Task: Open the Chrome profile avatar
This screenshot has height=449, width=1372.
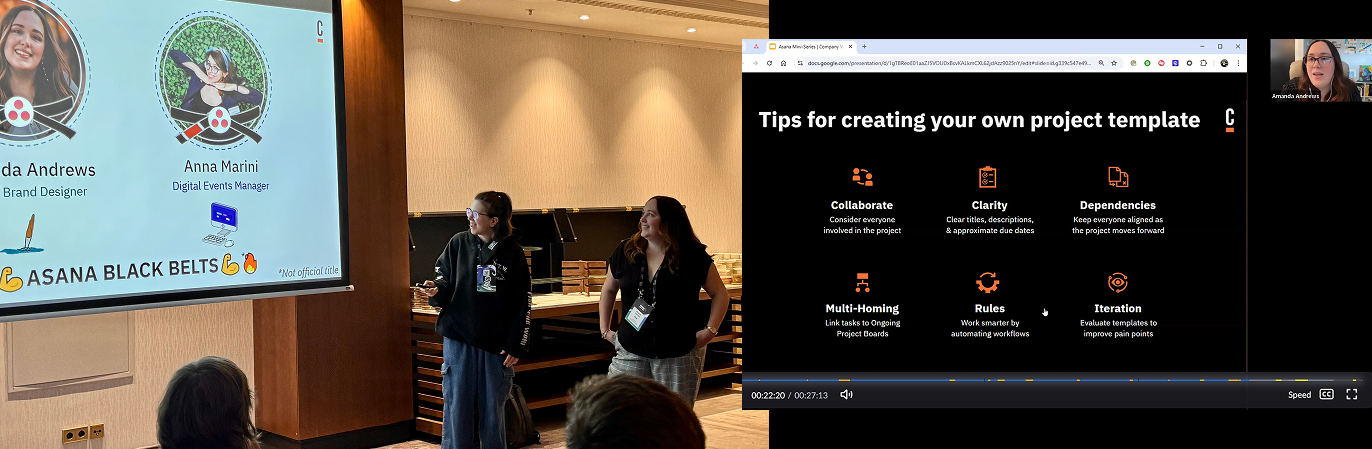Action: (x=1224, y=63)
